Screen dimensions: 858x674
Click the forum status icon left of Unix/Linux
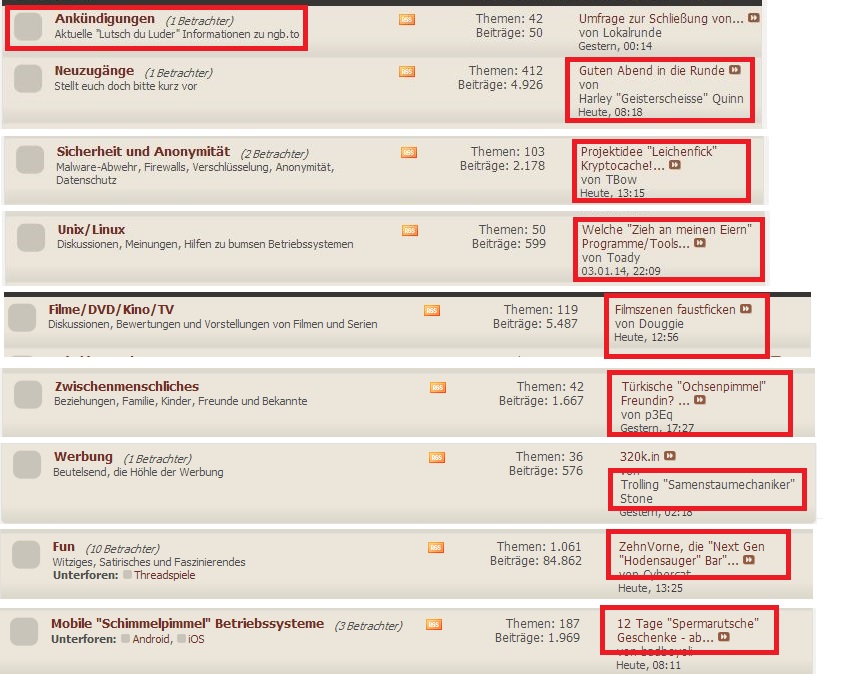click(31, 237)
